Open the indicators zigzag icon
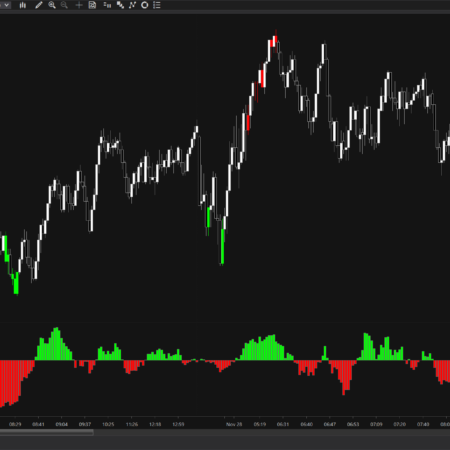This screenshot has width=450, height=450. (132, 5)
